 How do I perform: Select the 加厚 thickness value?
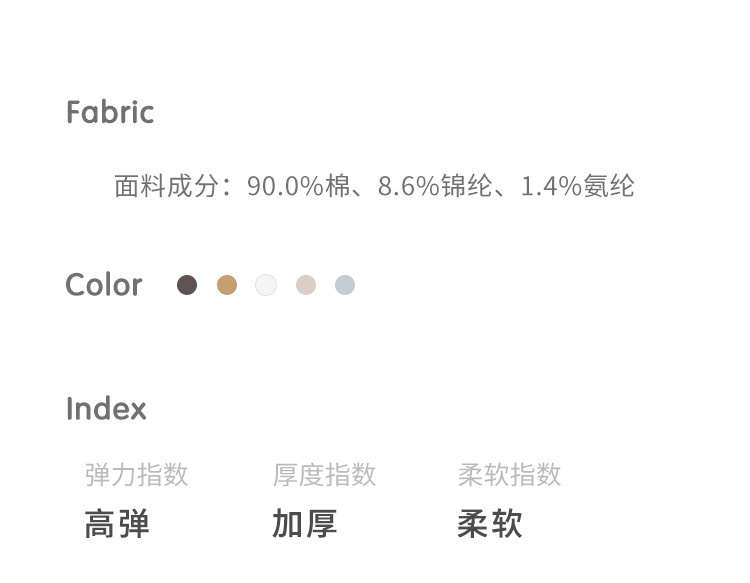[x=304, y=524]
